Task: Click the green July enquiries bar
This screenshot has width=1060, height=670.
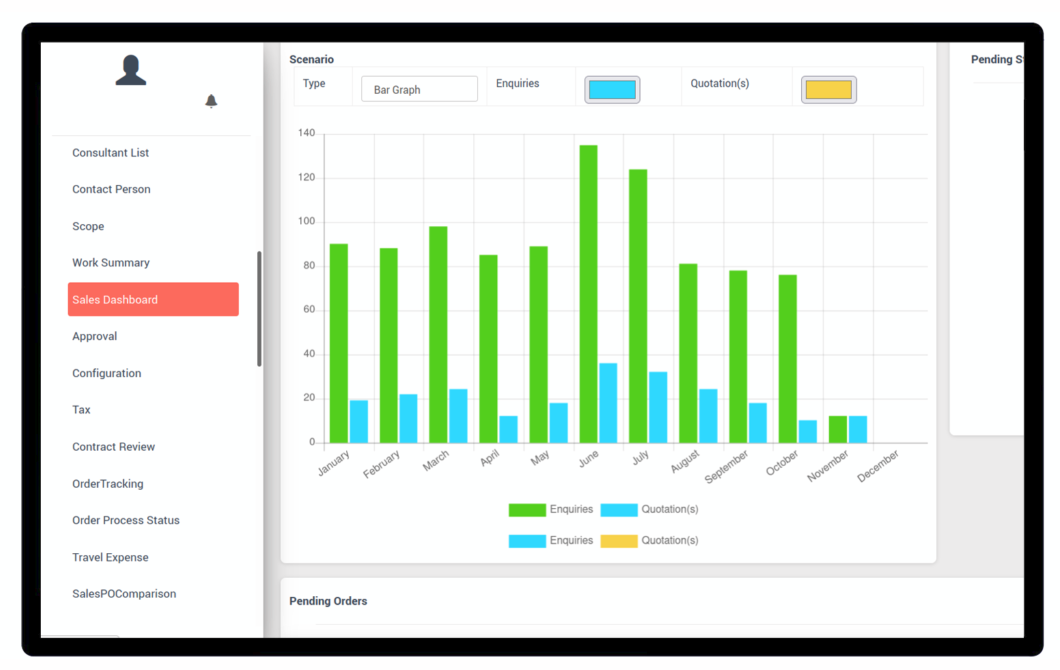Action: coord(637,306)
